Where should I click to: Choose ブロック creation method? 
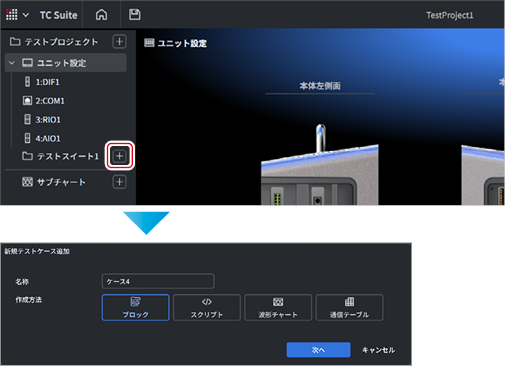tap(136, 307)
